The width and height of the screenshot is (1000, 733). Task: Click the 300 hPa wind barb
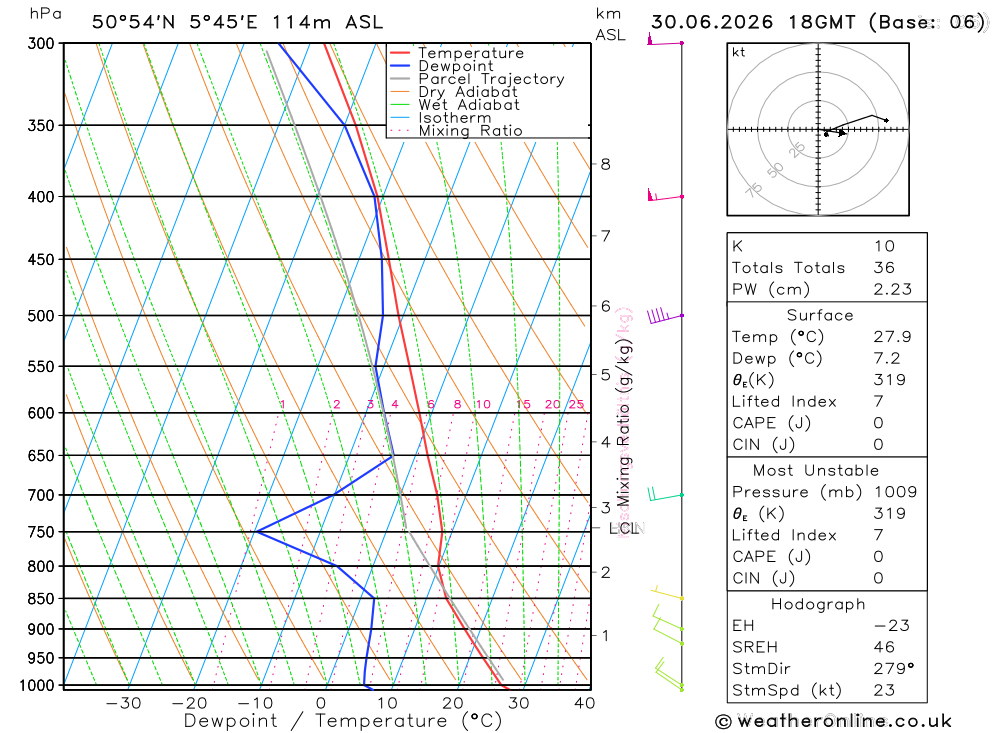(665, 41)
